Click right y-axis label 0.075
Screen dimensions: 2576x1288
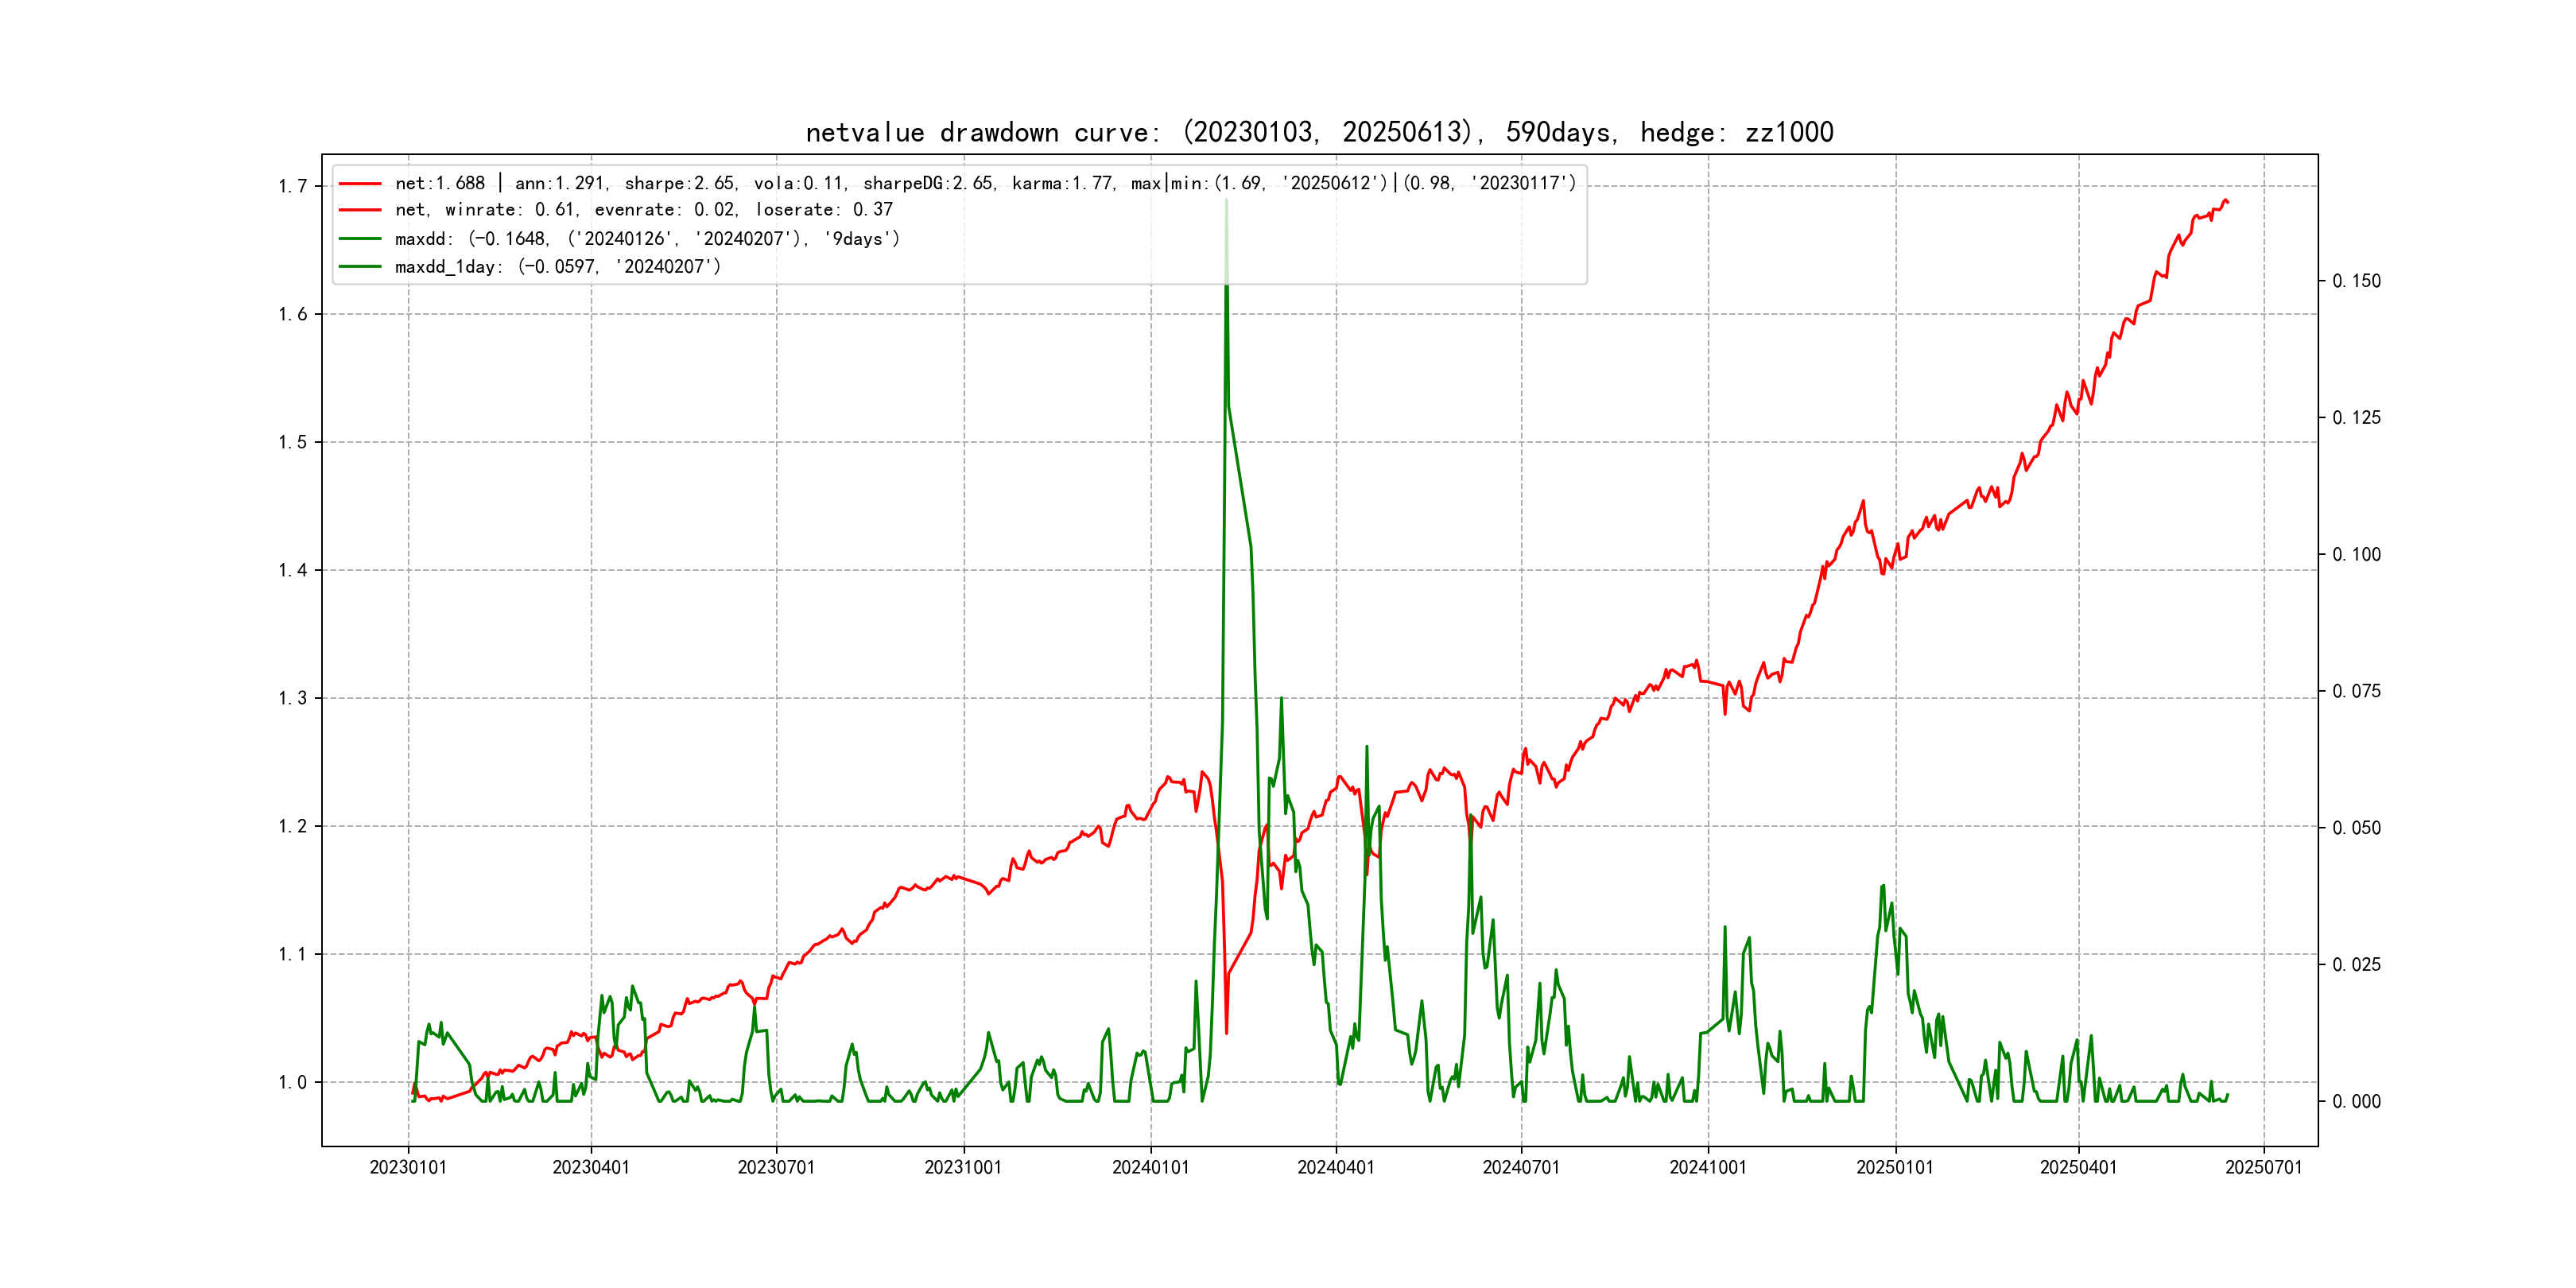pos(2356,692)
